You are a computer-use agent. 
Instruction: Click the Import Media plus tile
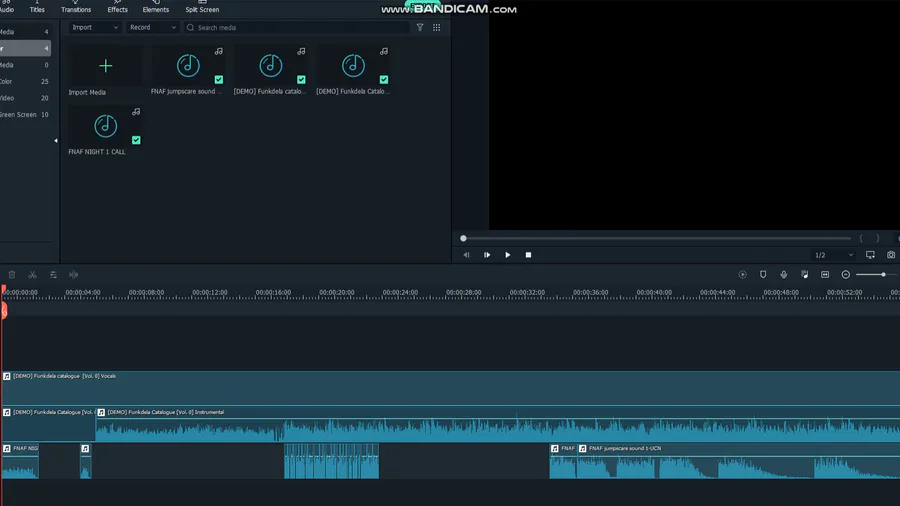[105, 66]
